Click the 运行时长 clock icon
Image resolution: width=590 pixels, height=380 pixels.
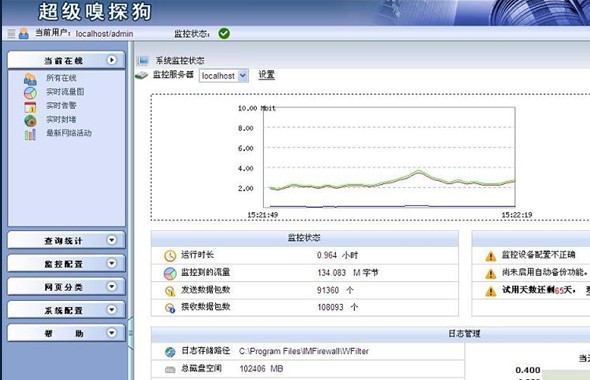tap(170, 255)
